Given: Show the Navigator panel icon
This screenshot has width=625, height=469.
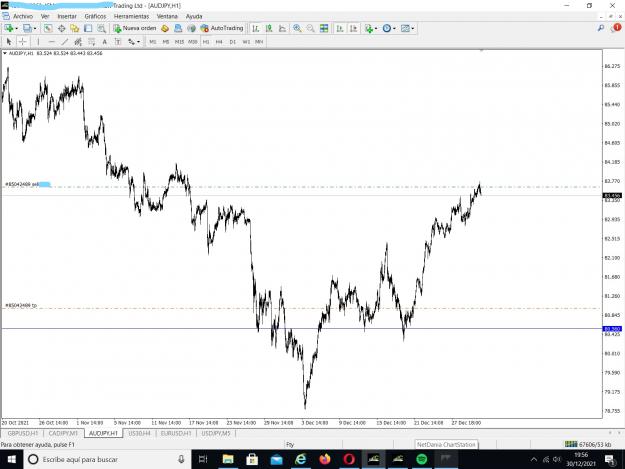Looking at the screenshot, I should point(75,28).
